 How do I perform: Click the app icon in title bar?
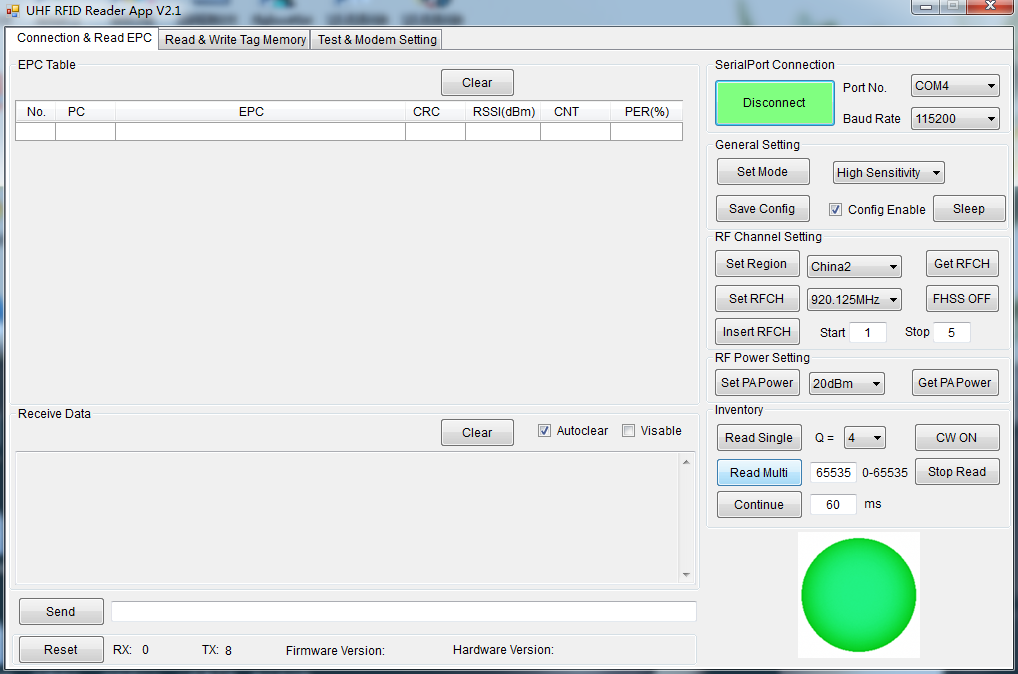(12, 10)
